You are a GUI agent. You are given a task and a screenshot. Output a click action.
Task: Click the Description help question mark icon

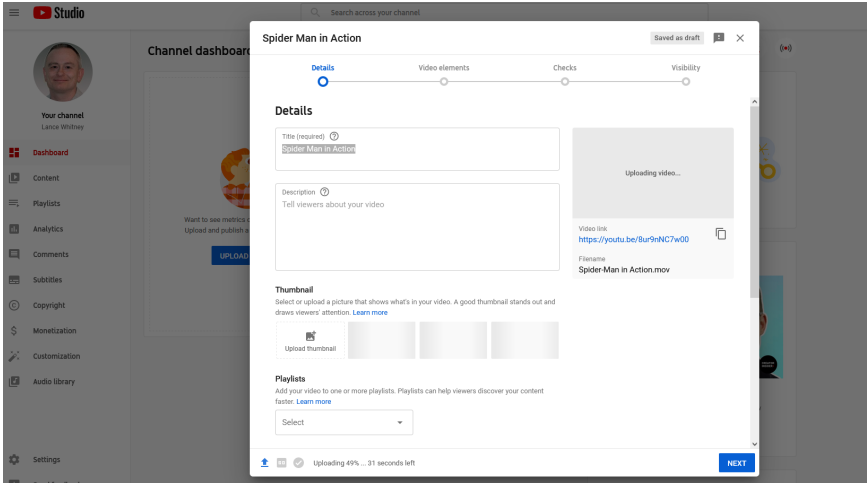(x=325, y=192)
